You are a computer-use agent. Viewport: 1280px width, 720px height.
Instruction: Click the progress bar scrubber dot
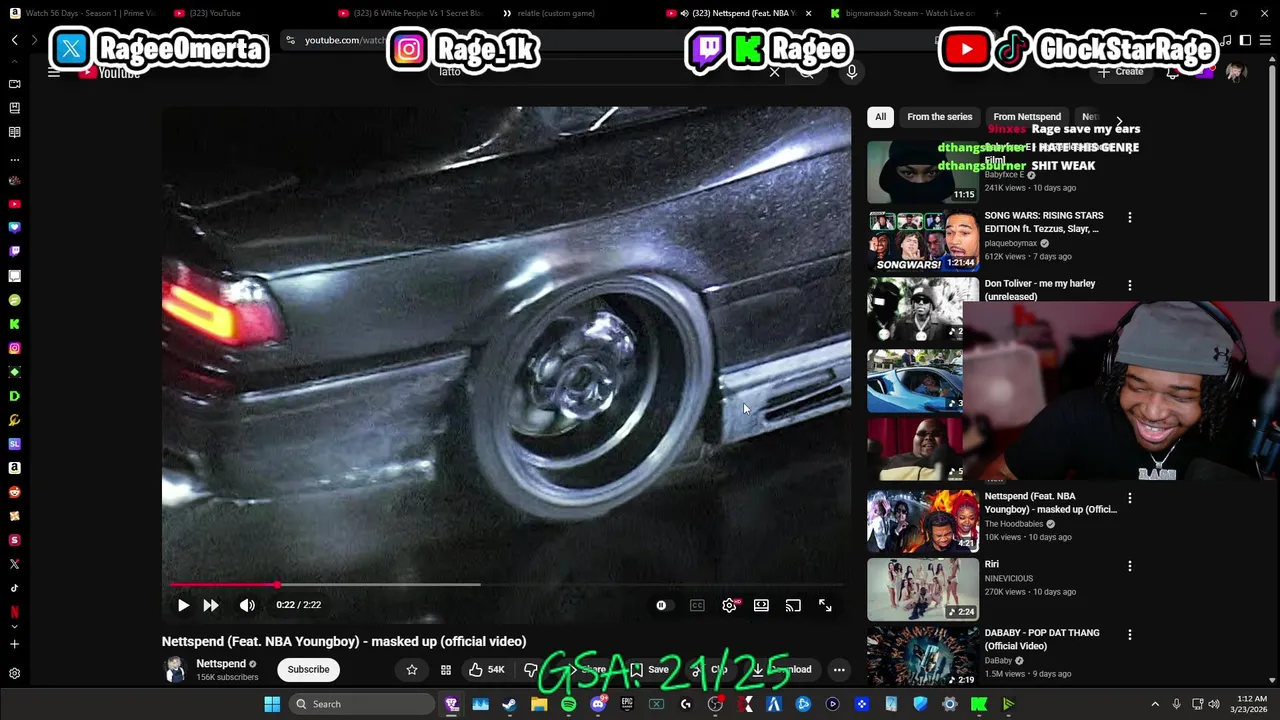pyautogui.click(x=277, y=584)
